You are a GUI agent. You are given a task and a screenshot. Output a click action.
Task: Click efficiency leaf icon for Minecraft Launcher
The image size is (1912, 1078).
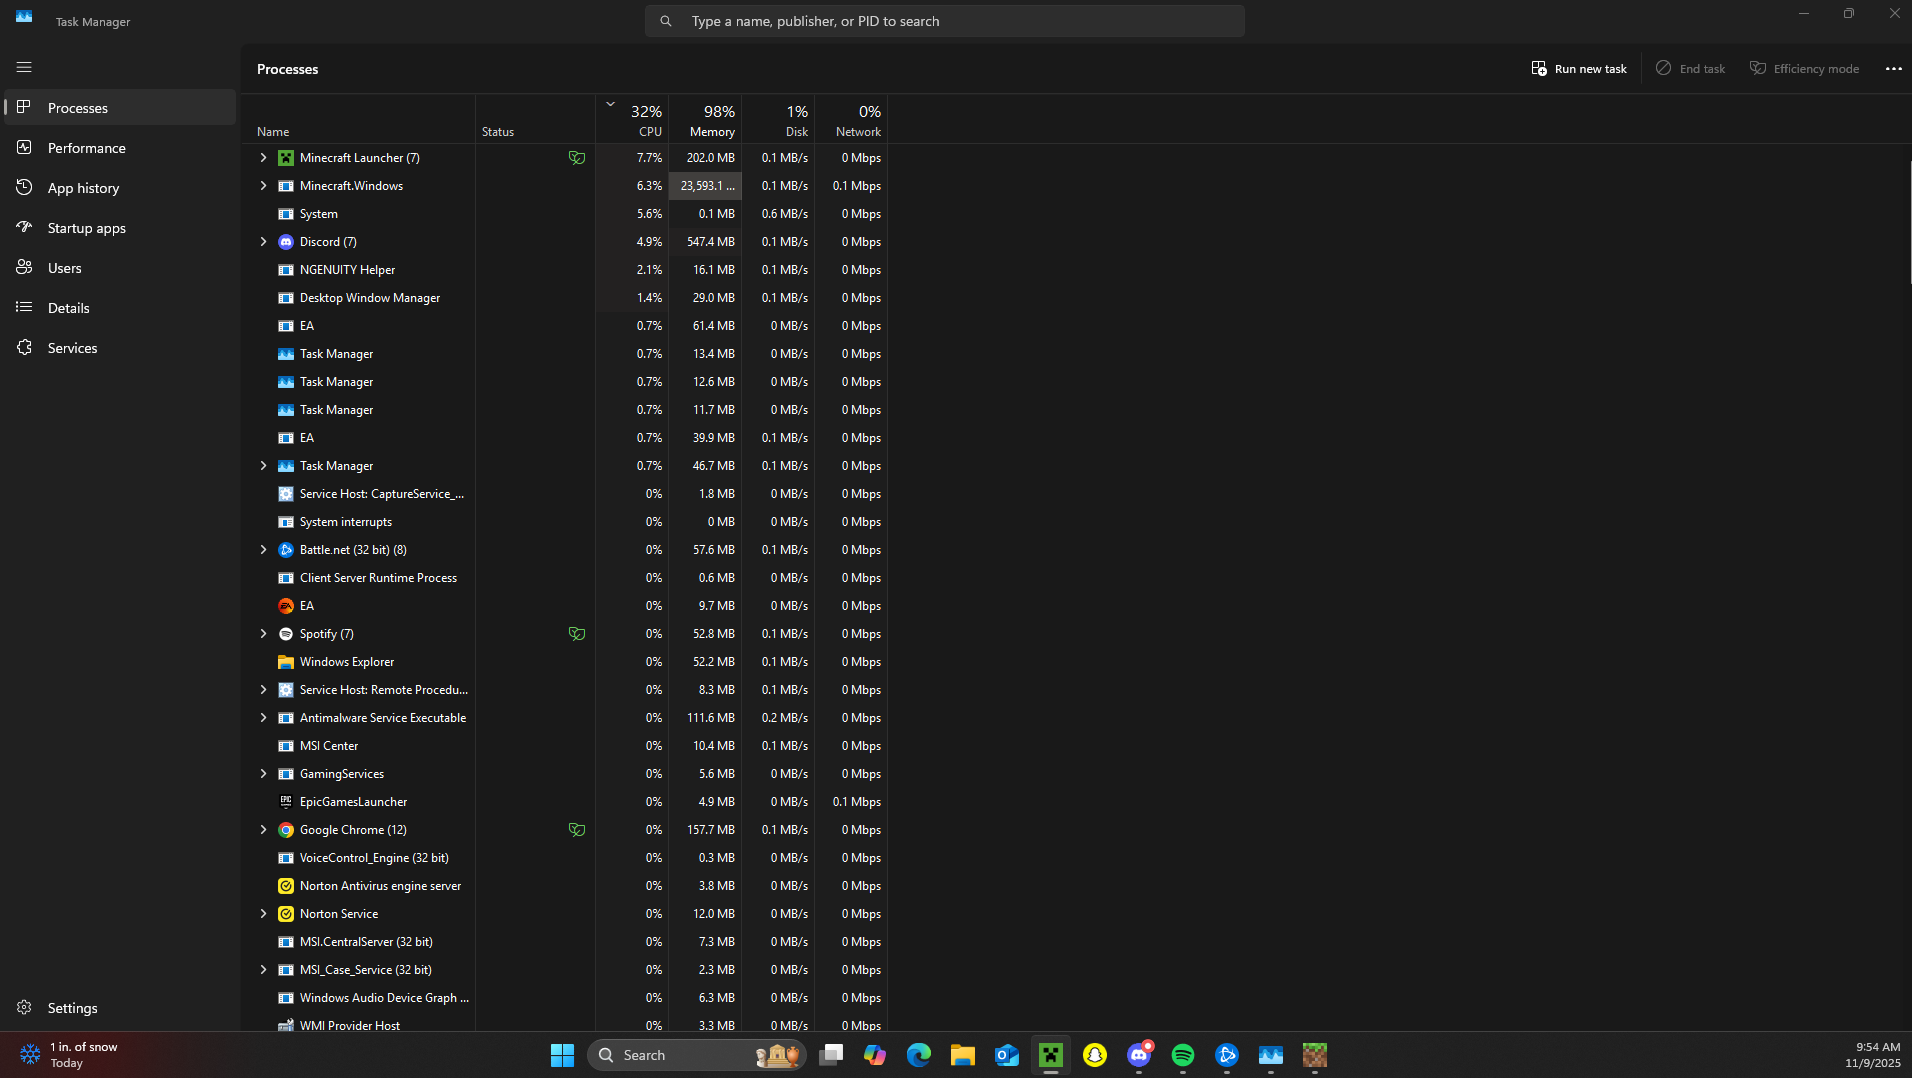coord(577,158)
